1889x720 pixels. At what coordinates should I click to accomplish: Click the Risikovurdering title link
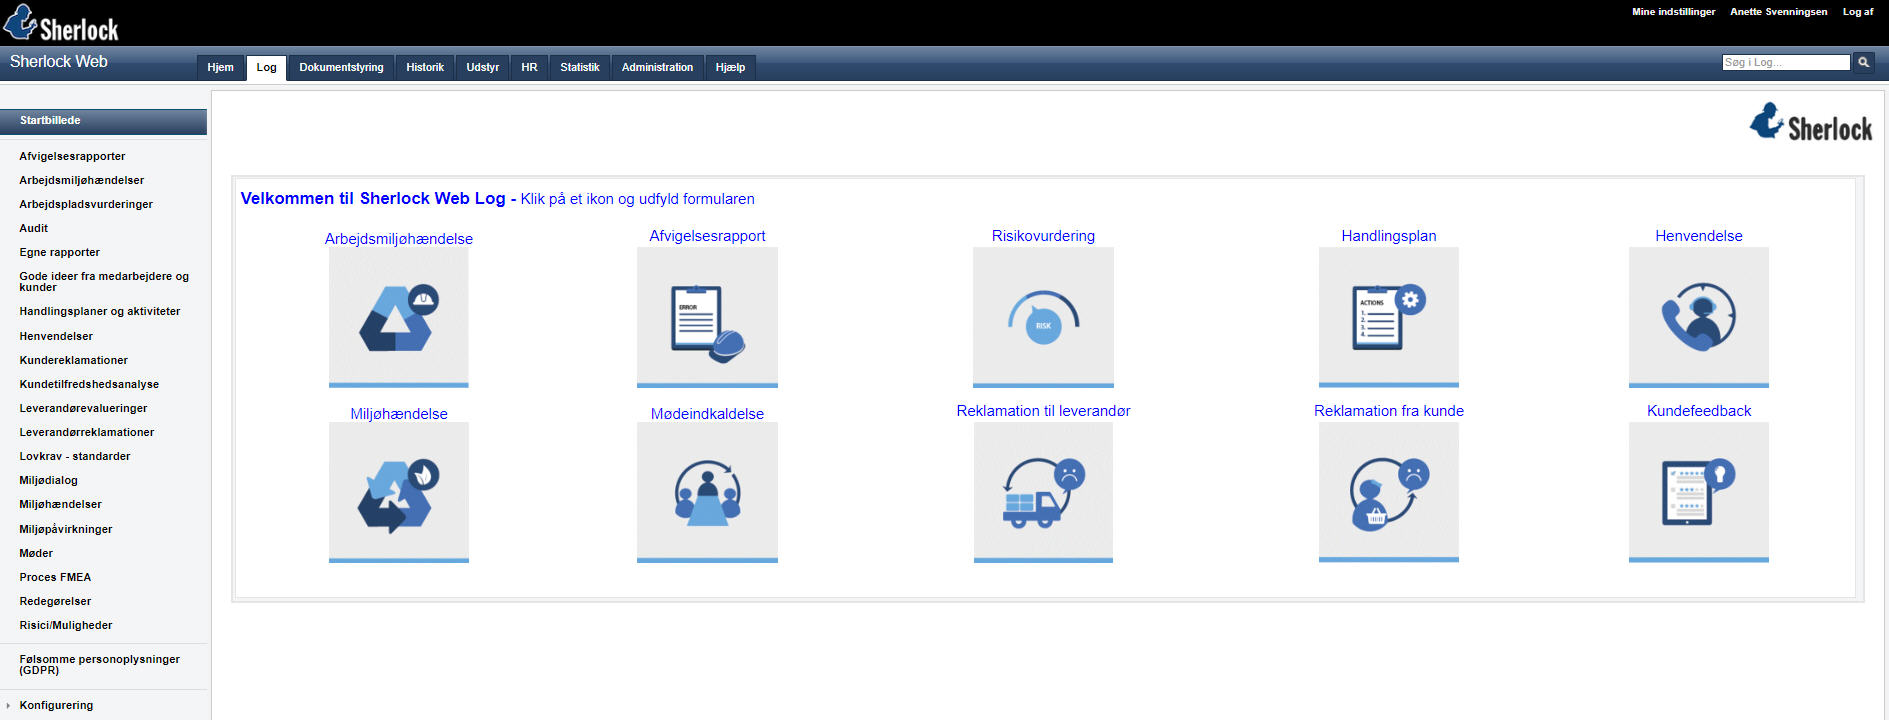1043,236
